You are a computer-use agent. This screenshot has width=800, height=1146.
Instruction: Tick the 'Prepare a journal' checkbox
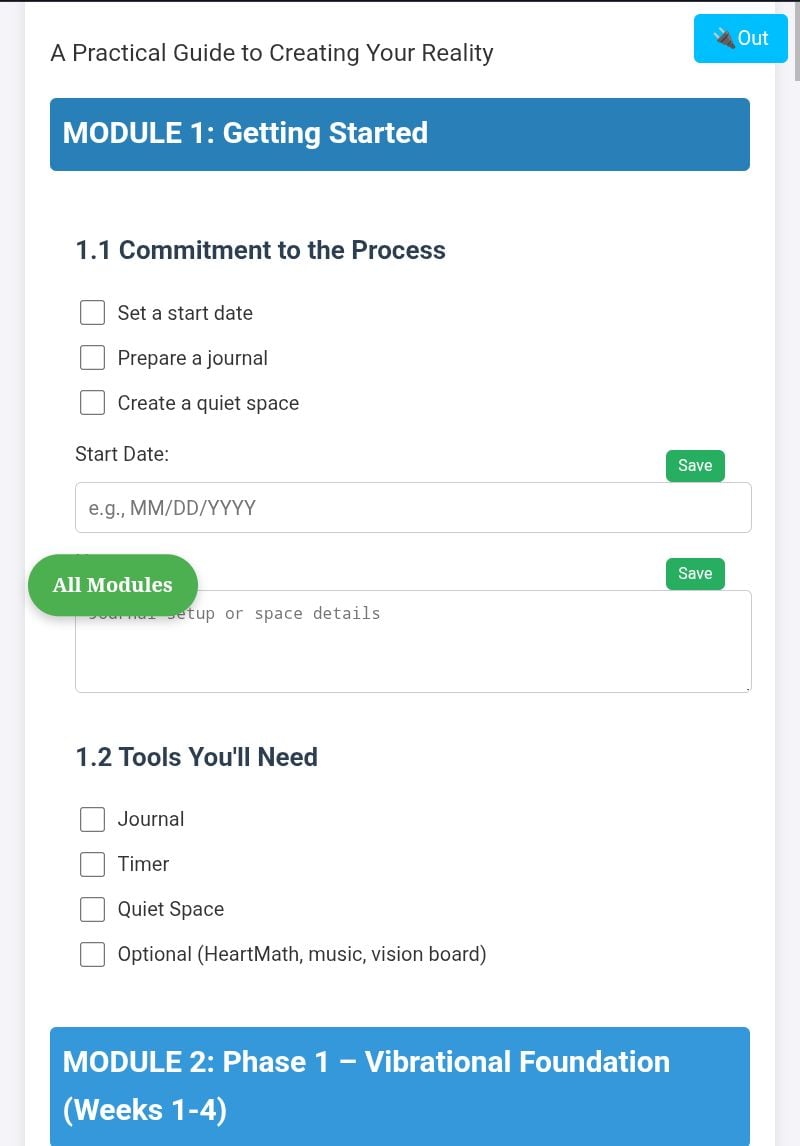93,358
